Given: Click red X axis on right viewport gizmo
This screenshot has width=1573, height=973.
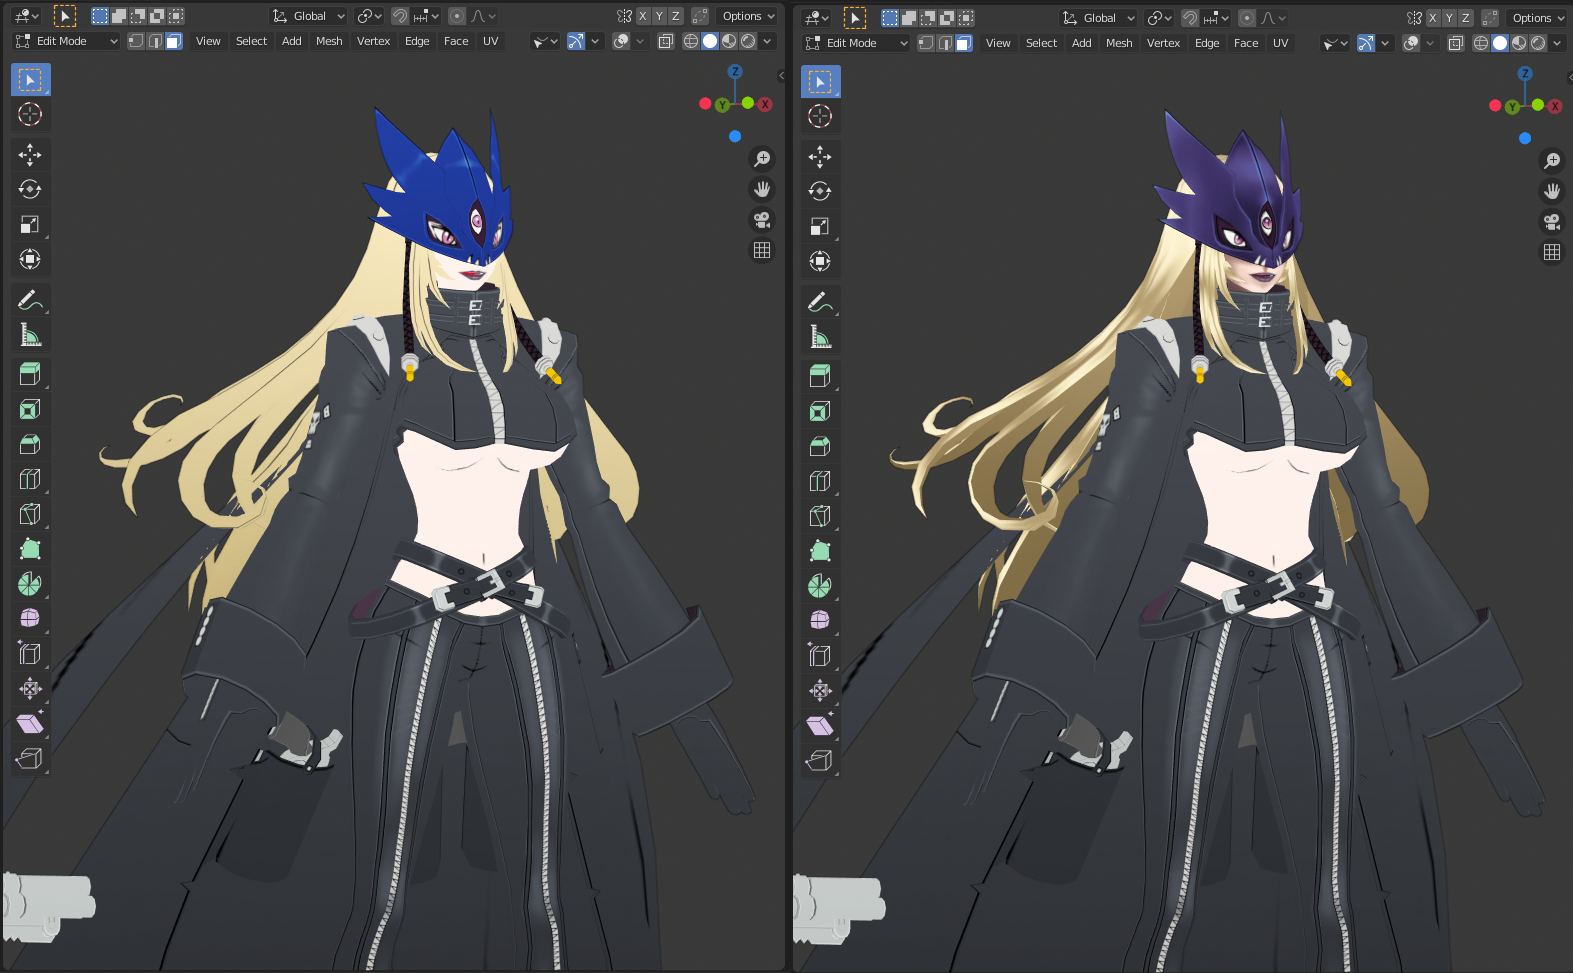Looking at the screenshot, I should pyautogui.click(x=1555, y=107).
